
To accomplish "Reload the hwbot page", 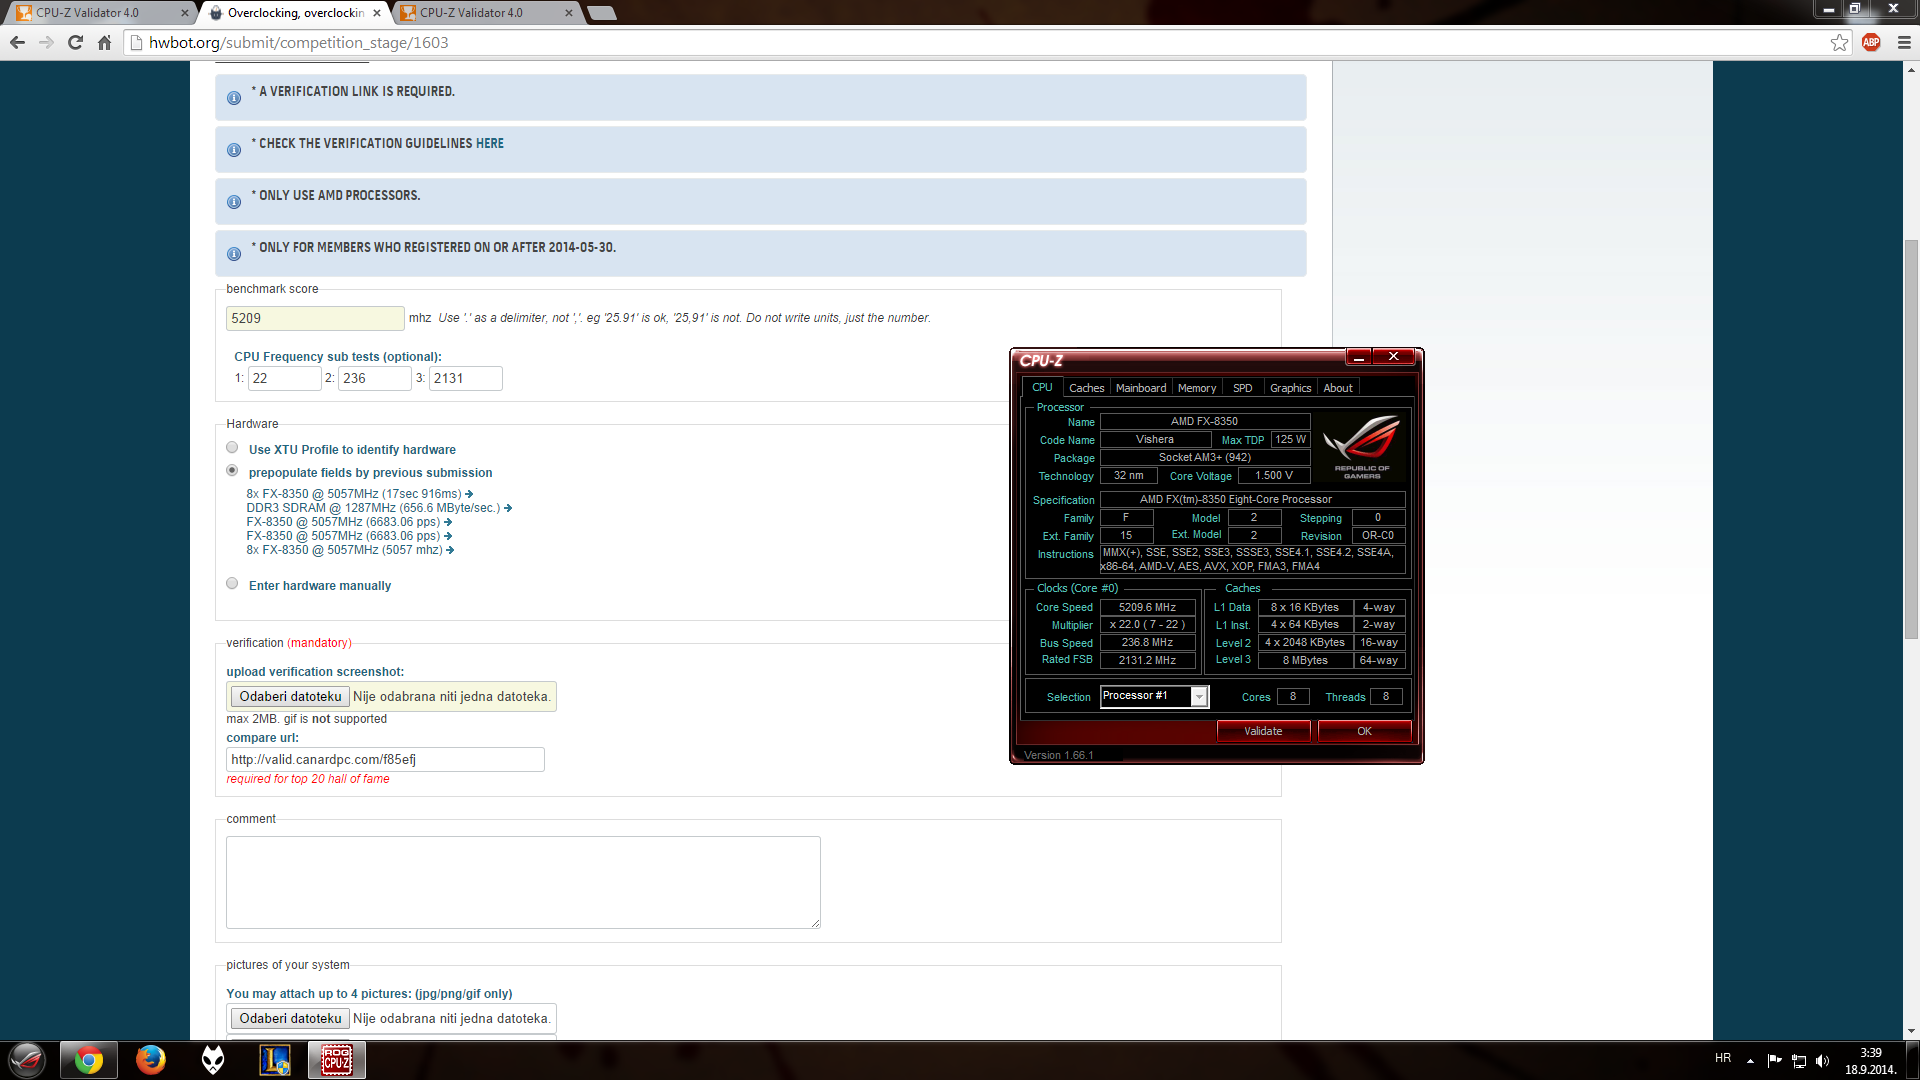I will coord(75,42).
